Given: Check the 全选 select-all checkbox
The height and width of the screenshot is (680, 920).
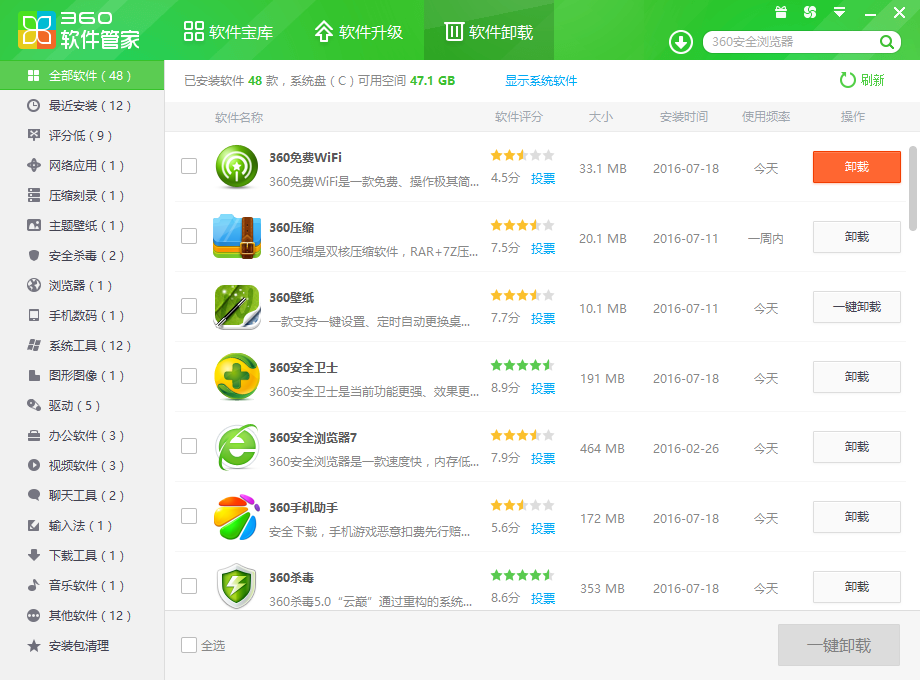Looking at the screenshot, I should (189, 645).
